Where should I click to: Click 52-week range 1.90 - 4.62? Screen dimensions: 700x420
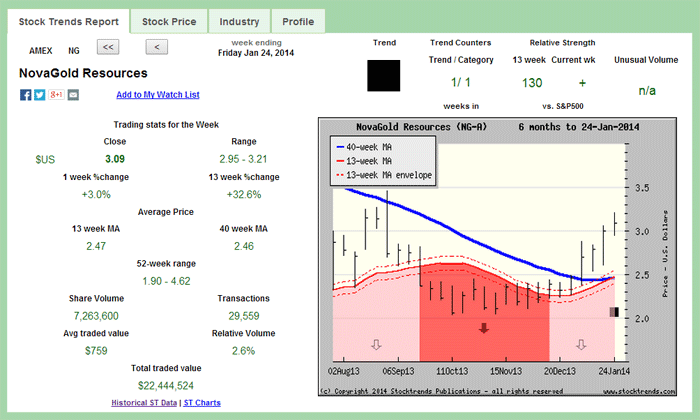[166, 281]
